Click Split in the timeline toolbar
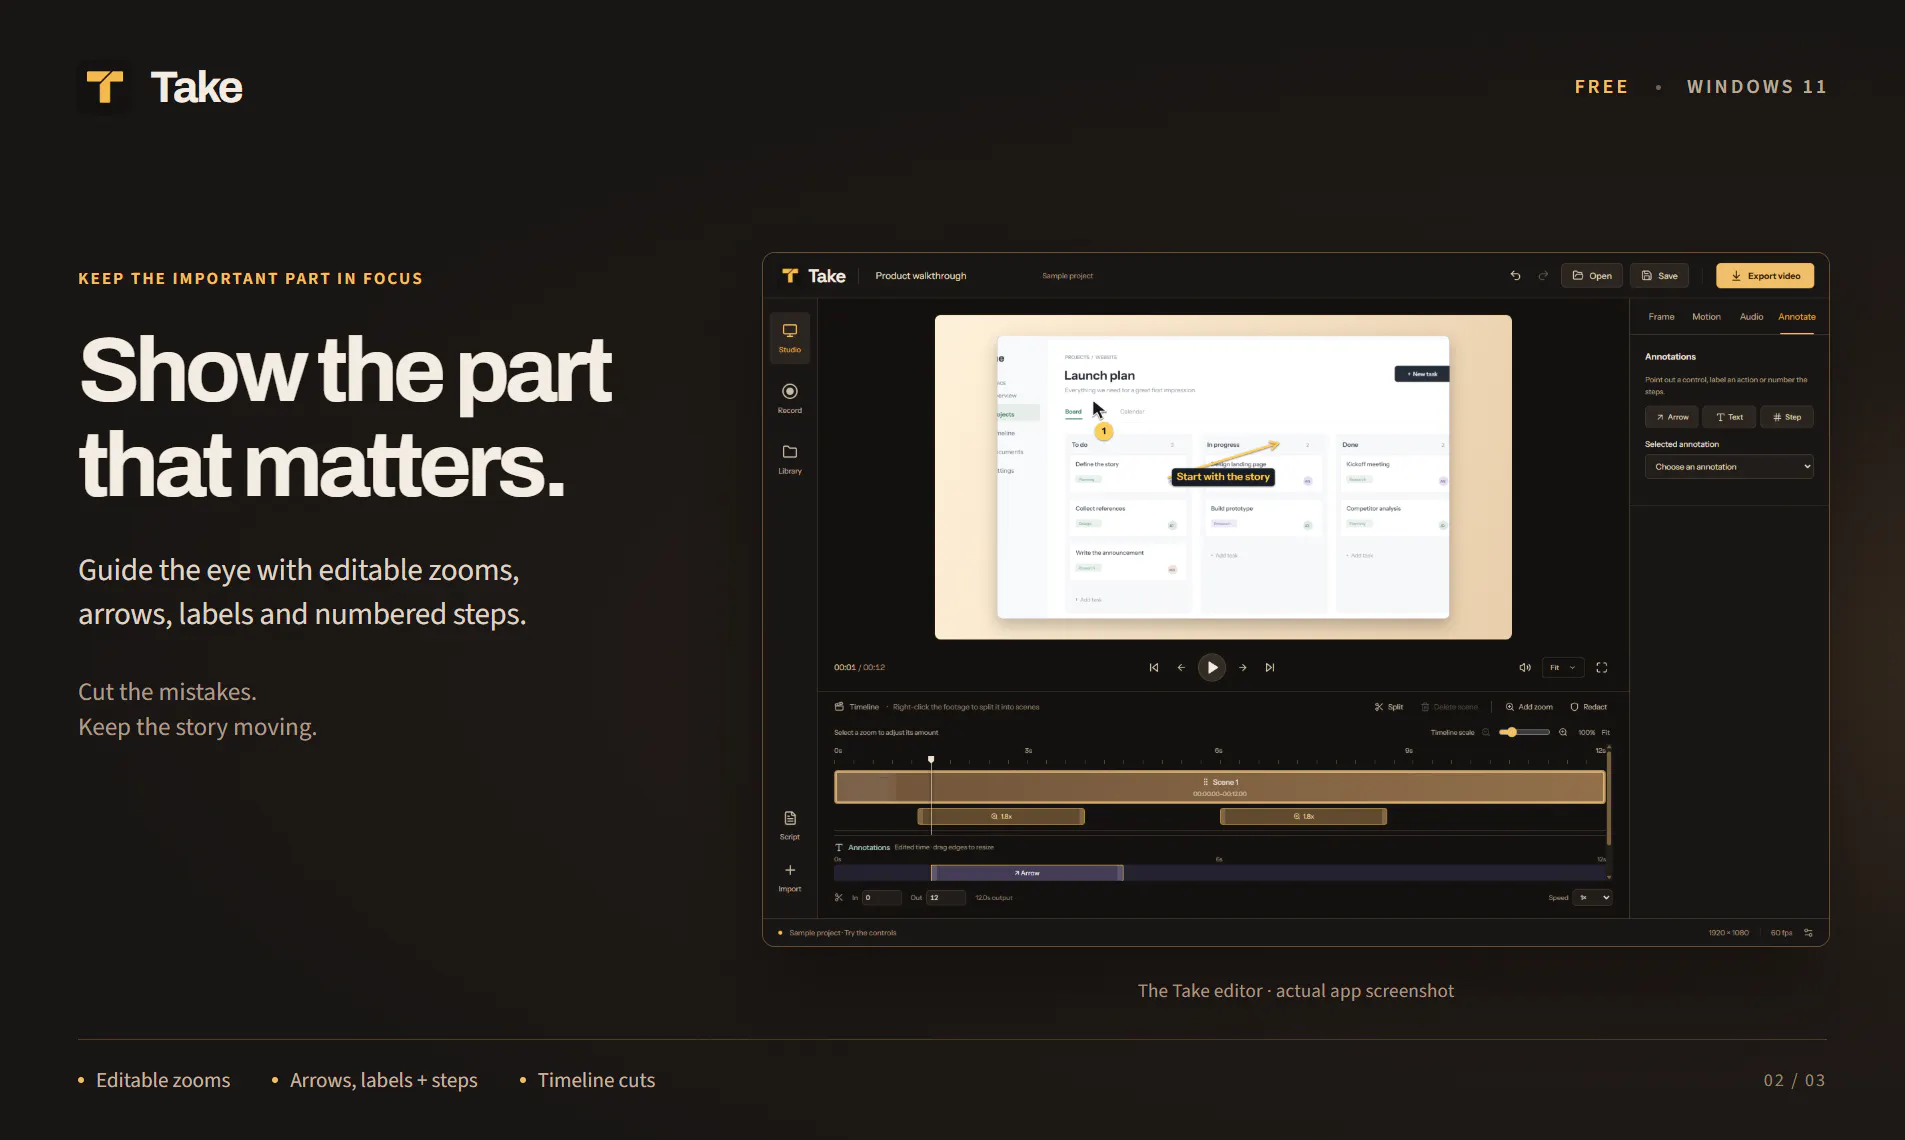The width and height of the screenshot is (1905, 1140). click(1389, 707)
